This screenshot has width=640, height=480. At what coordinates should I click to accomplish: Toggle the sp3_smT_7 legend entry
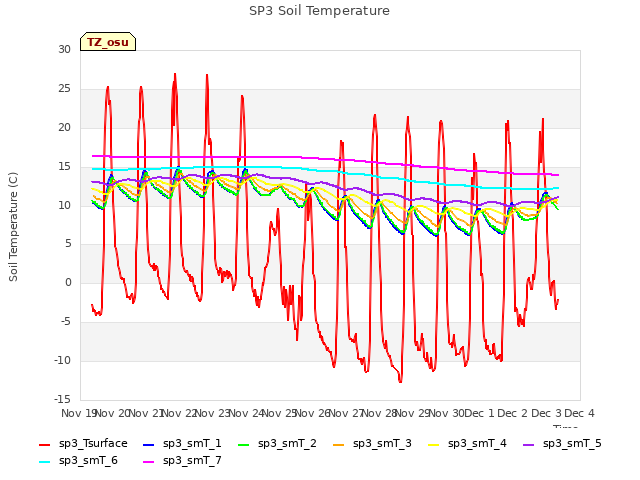(182, 461)
